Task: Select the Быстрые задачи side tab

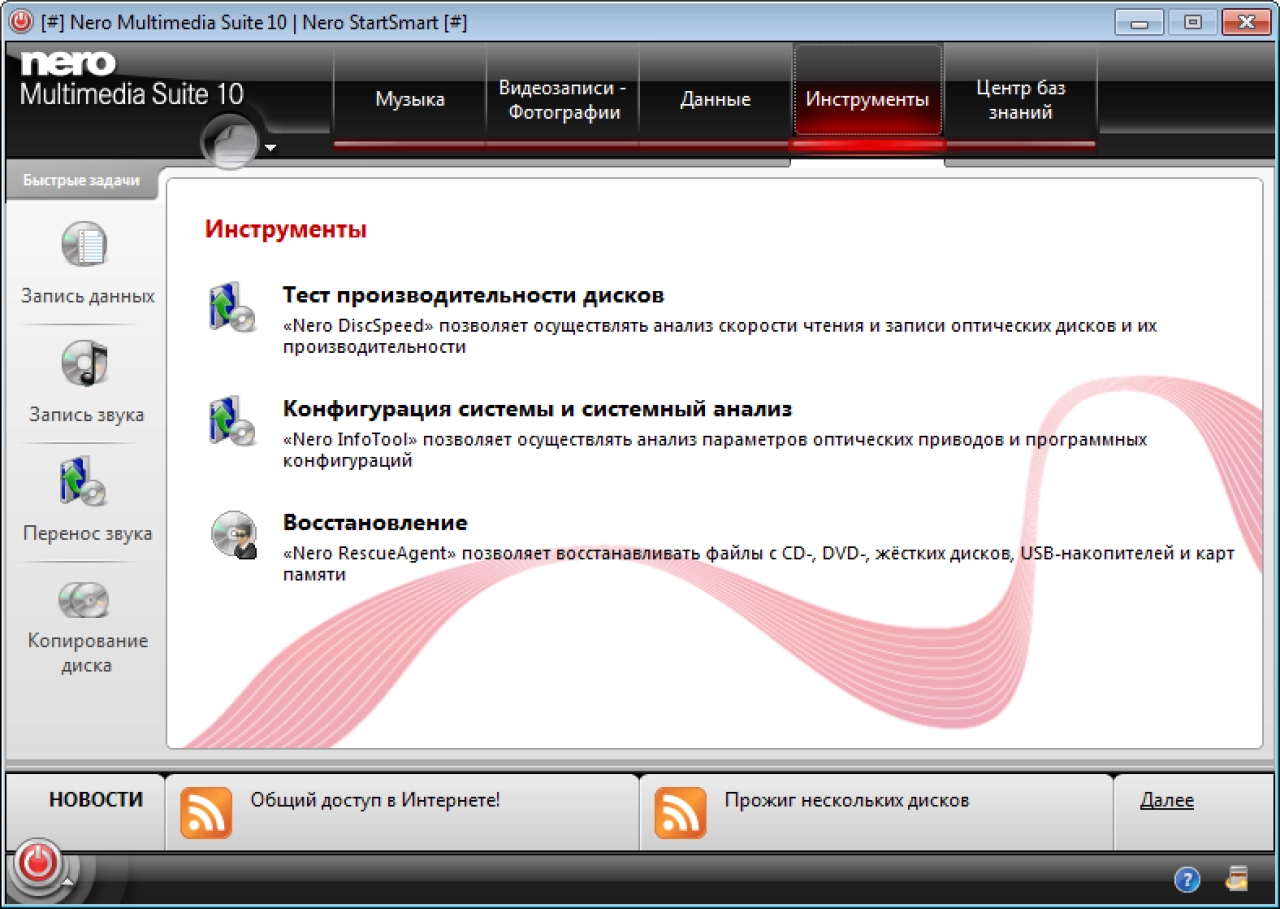Action: point(81,181)
